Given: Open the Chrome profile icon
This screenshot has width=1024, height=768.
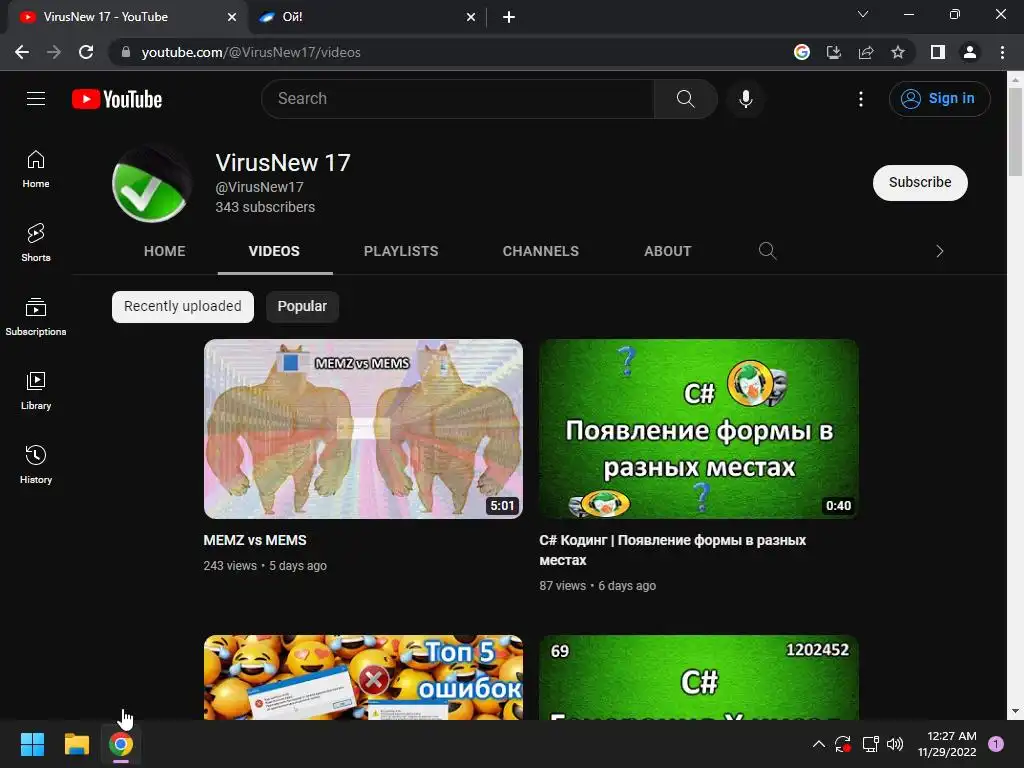Looking at the screenshot, I should (970, 52).
